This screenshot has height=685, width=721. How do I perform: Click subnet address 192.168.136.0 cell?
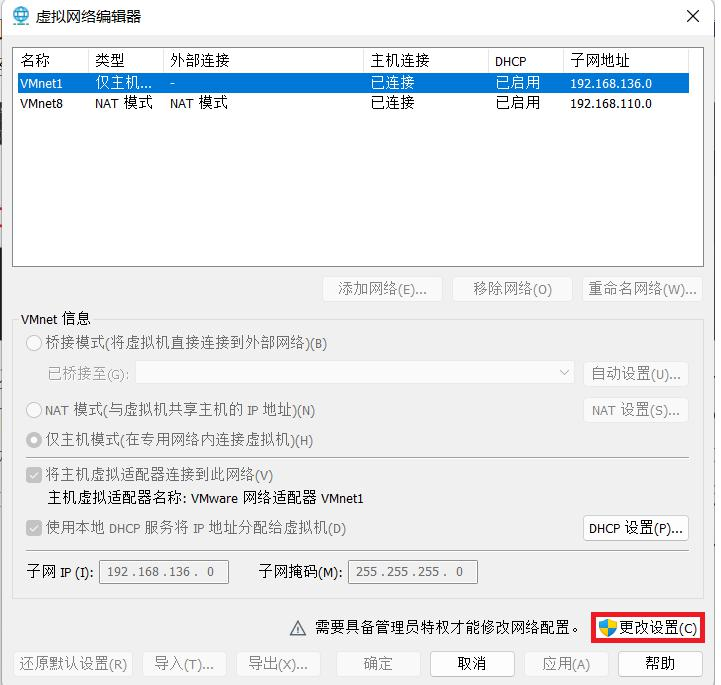[611, 83]
